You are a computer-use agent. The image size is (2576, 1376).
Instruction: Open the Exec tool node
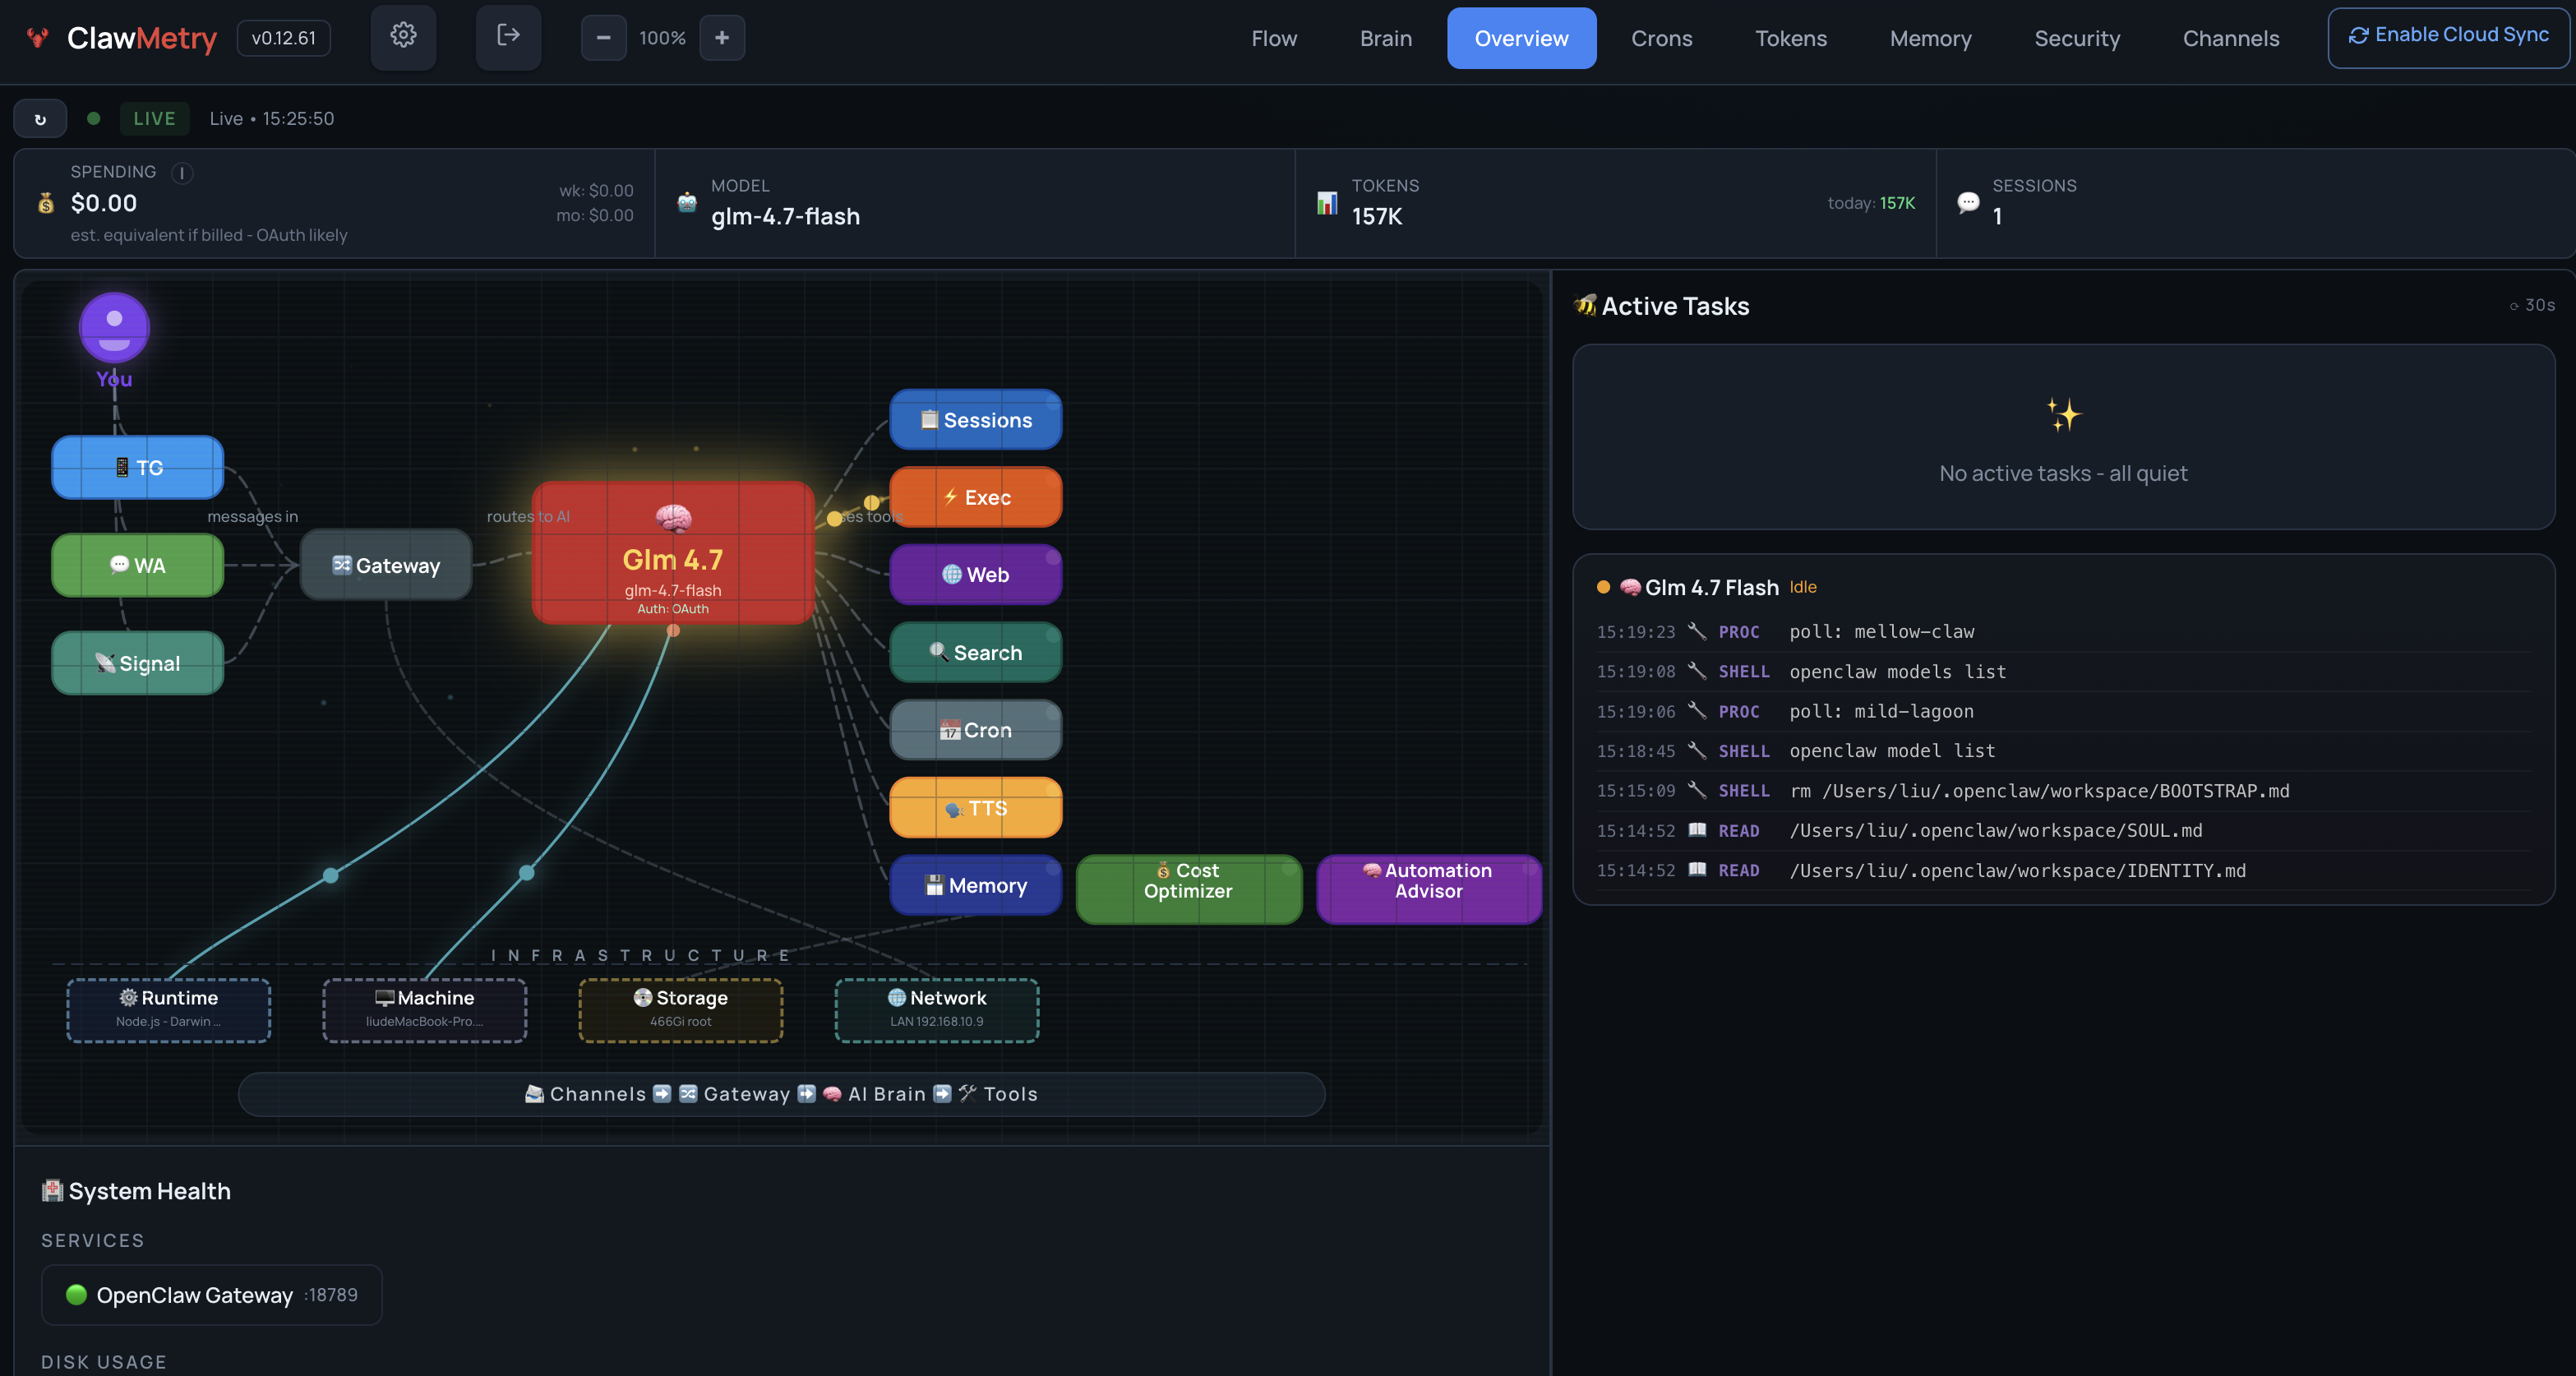pyautogui.click(x=975, y=497)
